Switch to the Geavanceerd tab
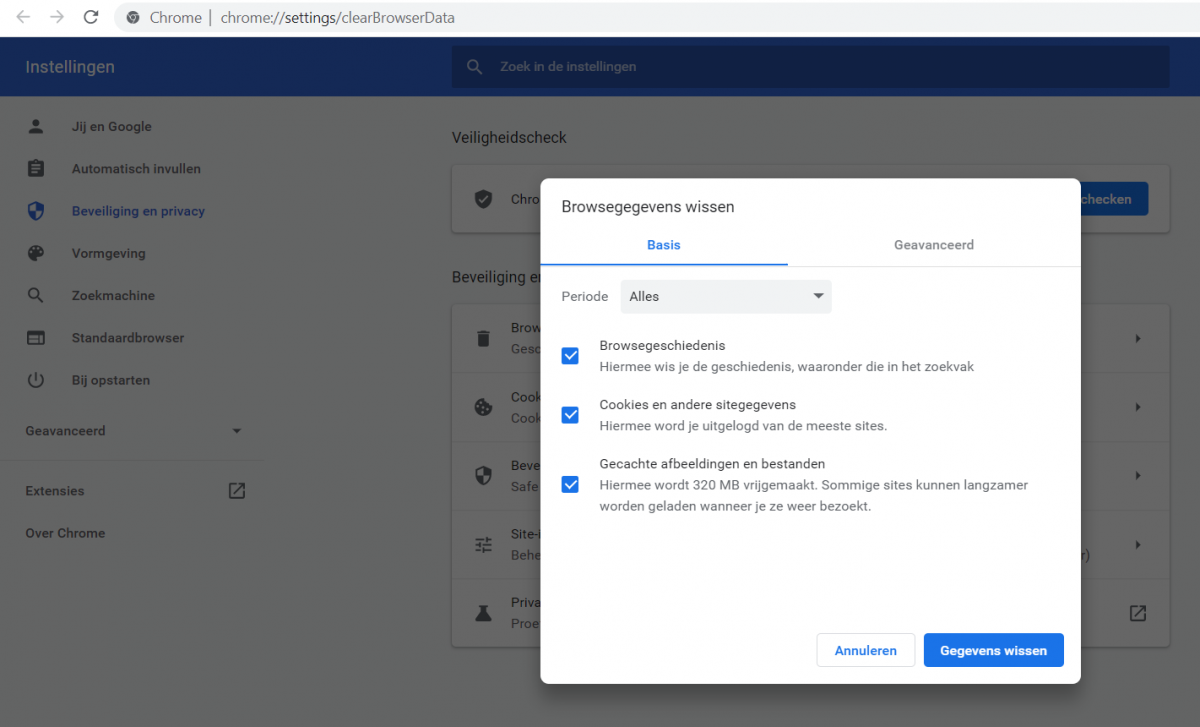Viewport: 1200px width, 727px height. coord(933,245)
